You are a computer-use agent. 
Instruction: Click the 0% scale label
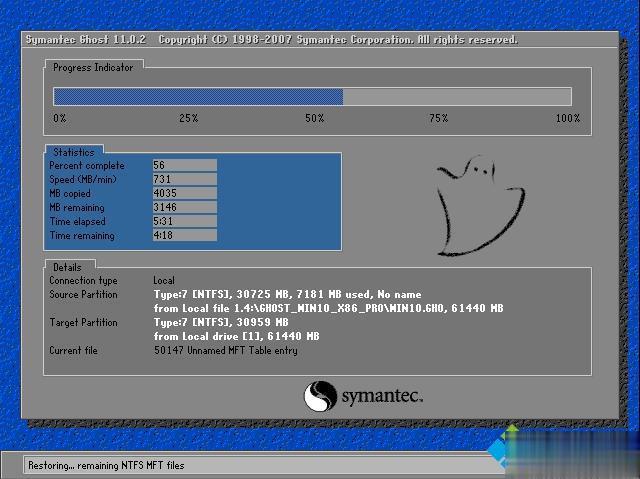[x=60, y=118]
